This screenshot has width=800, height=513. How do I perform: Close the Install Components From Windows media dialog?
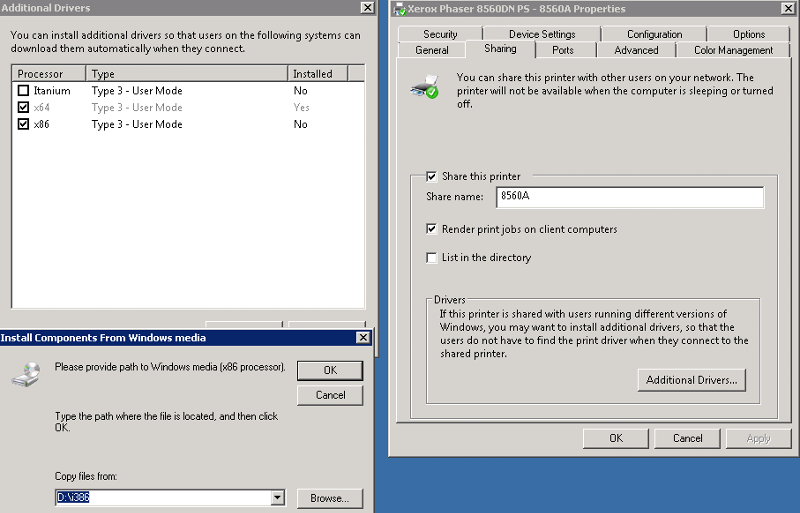(x=363, y=337)
